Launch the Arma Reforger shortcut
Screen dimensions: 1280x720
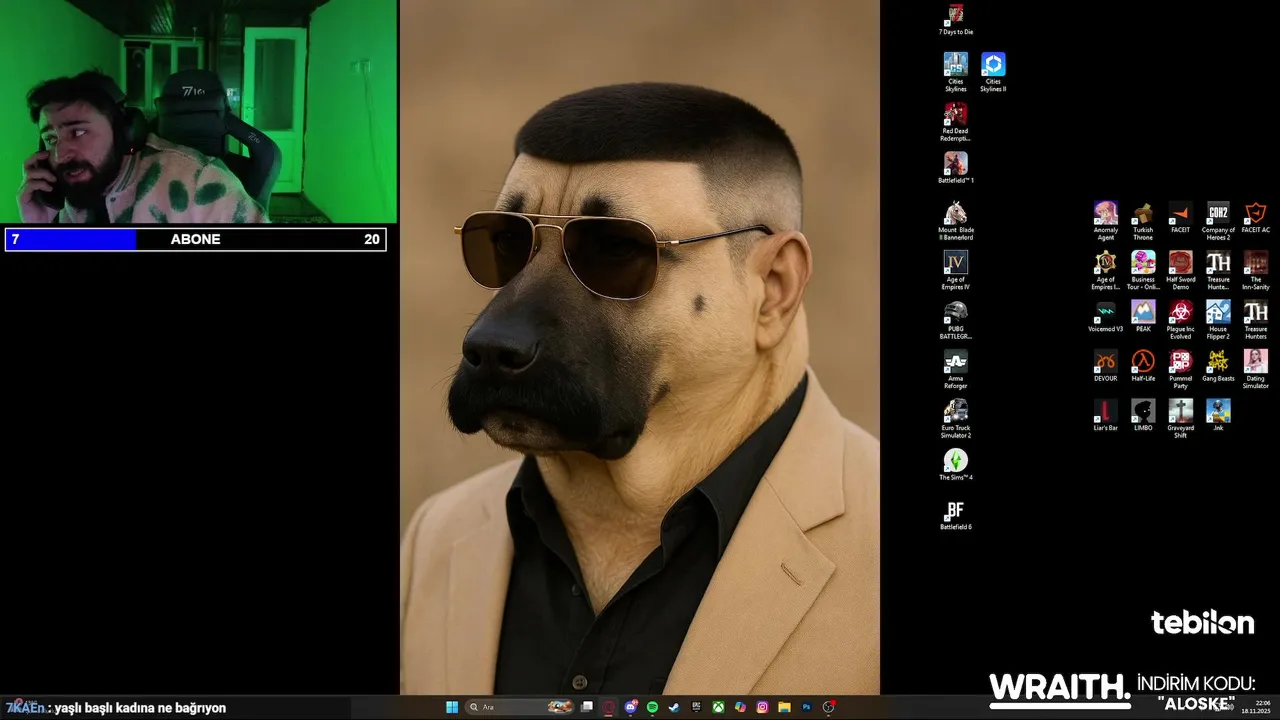956,369
